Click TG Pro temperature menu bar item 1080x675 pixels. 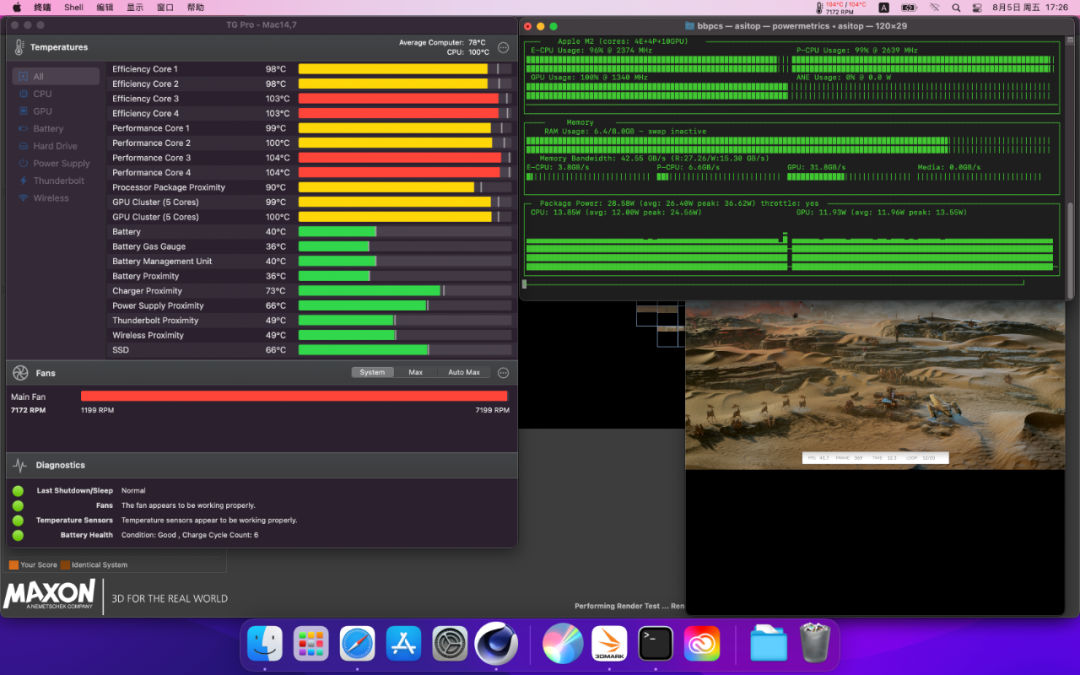point(837,7)
